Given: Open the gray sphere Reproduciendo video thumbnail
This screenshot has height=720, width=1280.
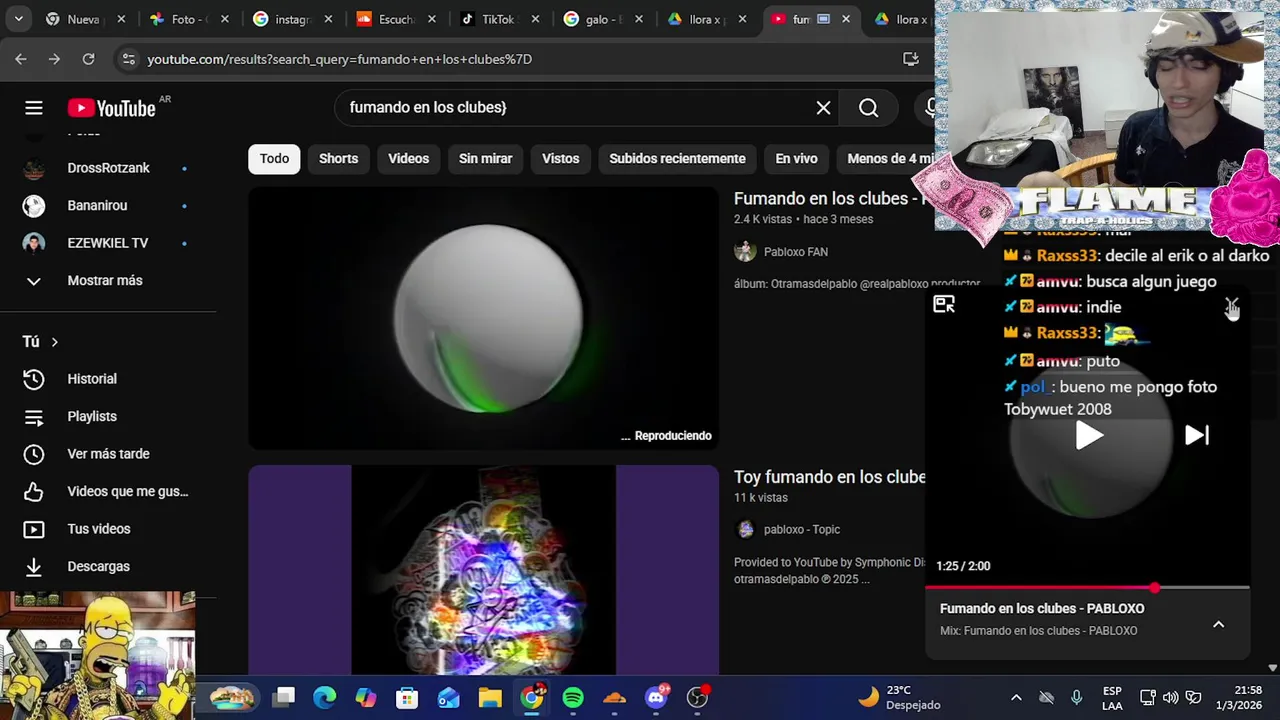Looking at the screenshot, I should [483, 318].
